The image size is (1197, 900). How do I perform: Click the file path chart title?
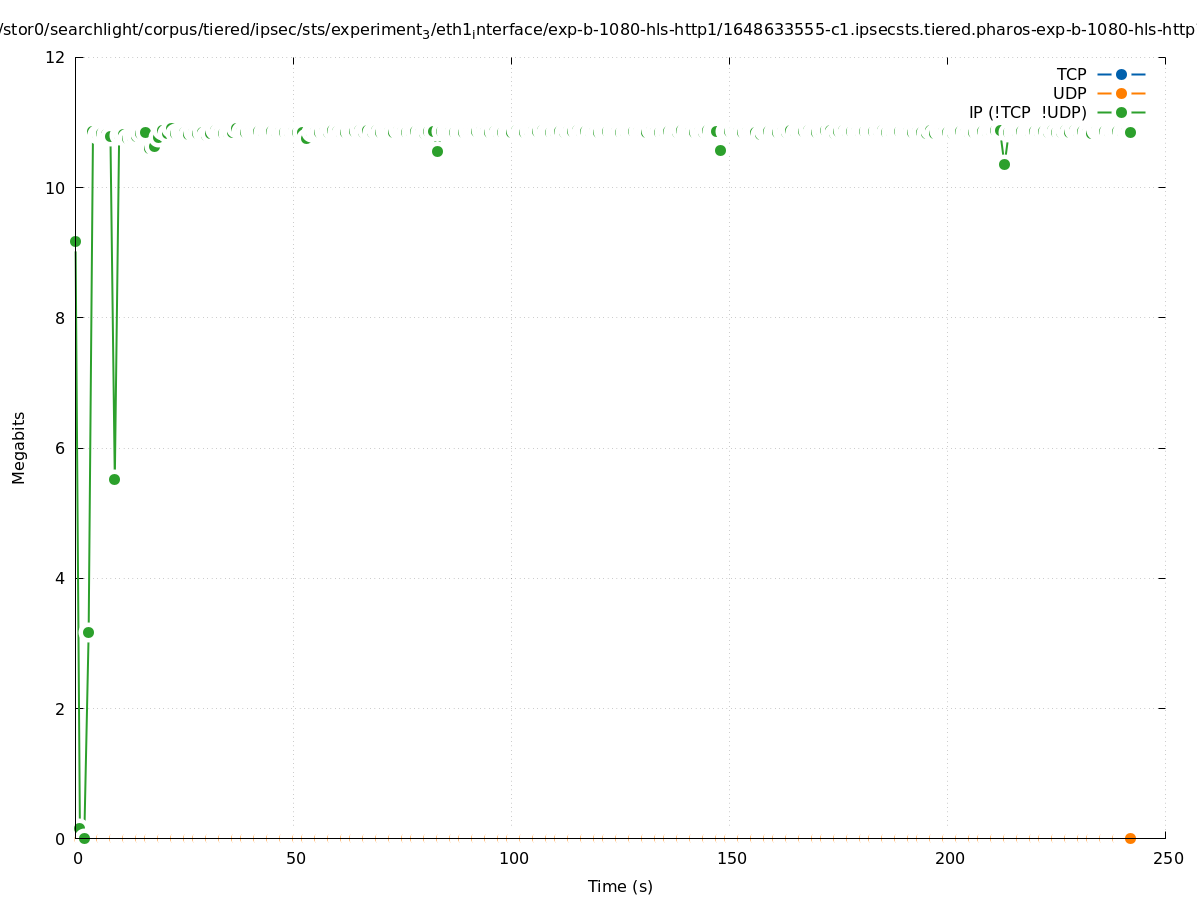tap(598, 30)
